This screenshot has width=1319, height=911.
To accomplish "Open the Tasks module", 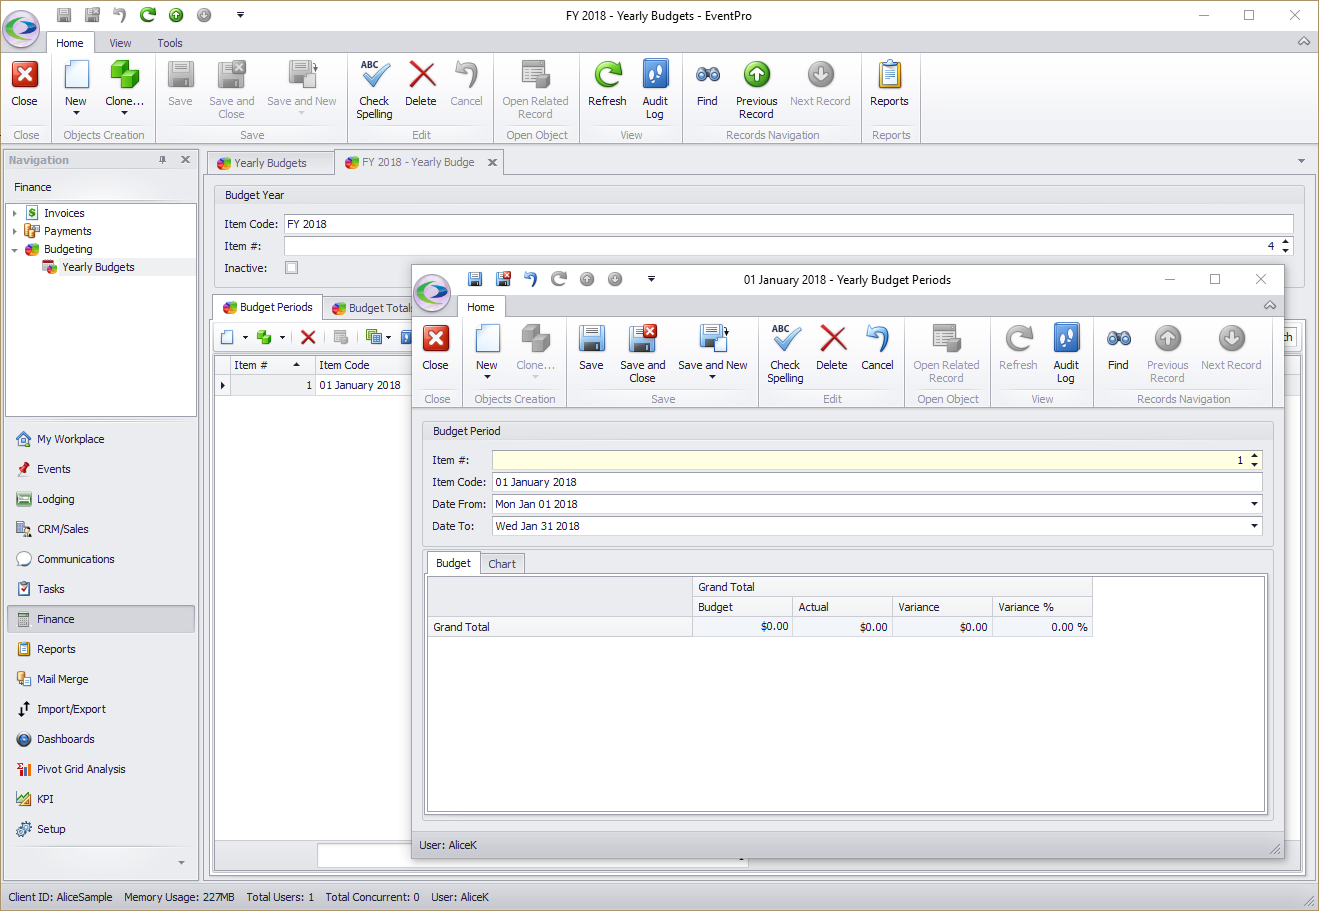I will click(x=51, y=589).
